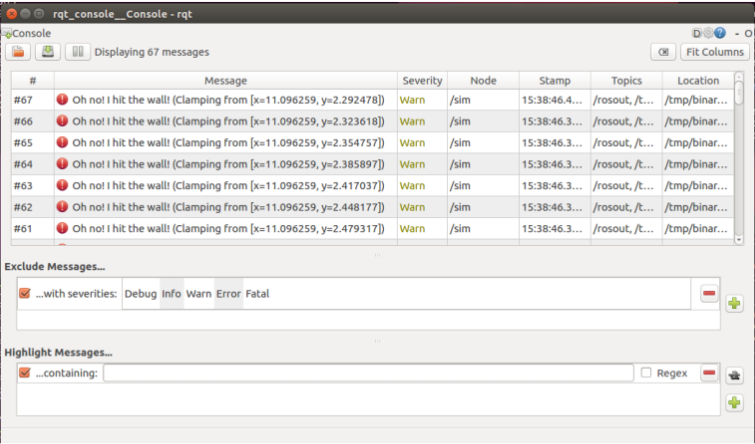Open the help question mark icon
Viewport: 755px width, 444px height.
pyautogui.click(x=720, y=33)
